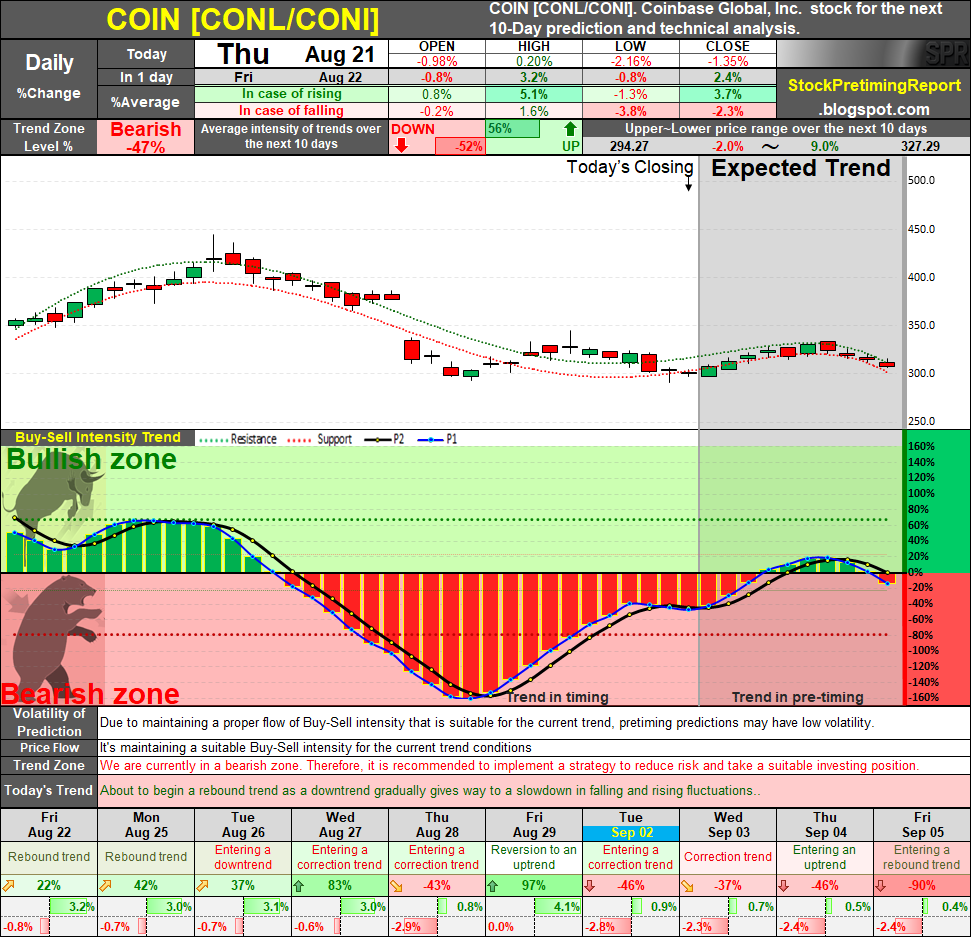Click the Resistance legend entry
Image resolution: width=971 pixels, height=937 pixels.
click(x=238, y=439)
